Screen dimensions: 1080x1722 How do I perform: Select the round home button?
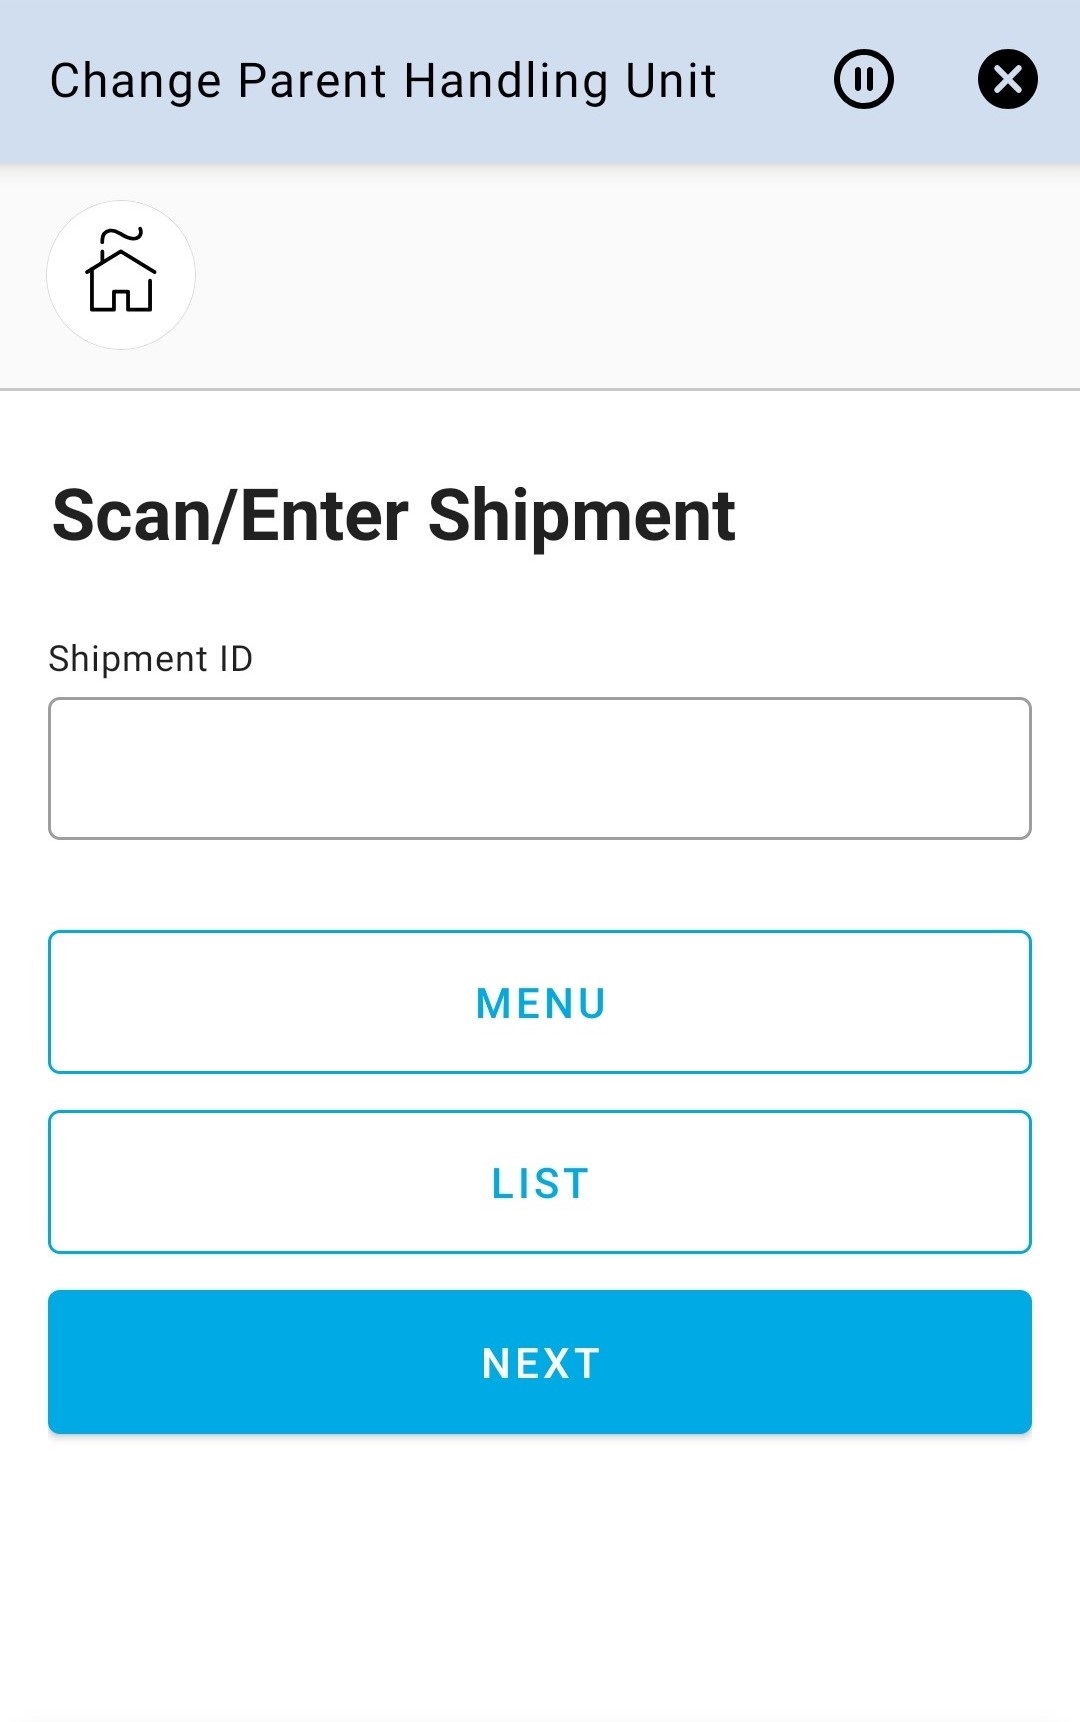tap(121, 275)
